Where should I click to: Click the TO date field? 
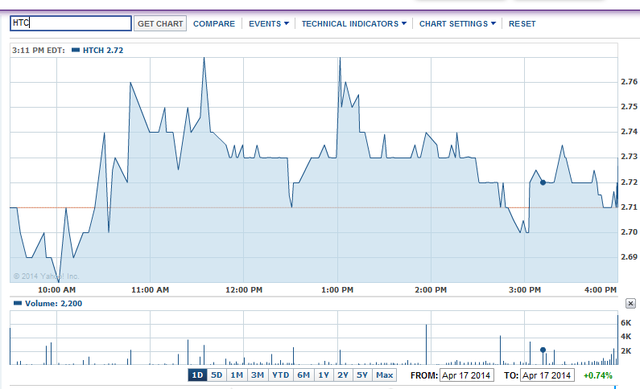point(547,375)
